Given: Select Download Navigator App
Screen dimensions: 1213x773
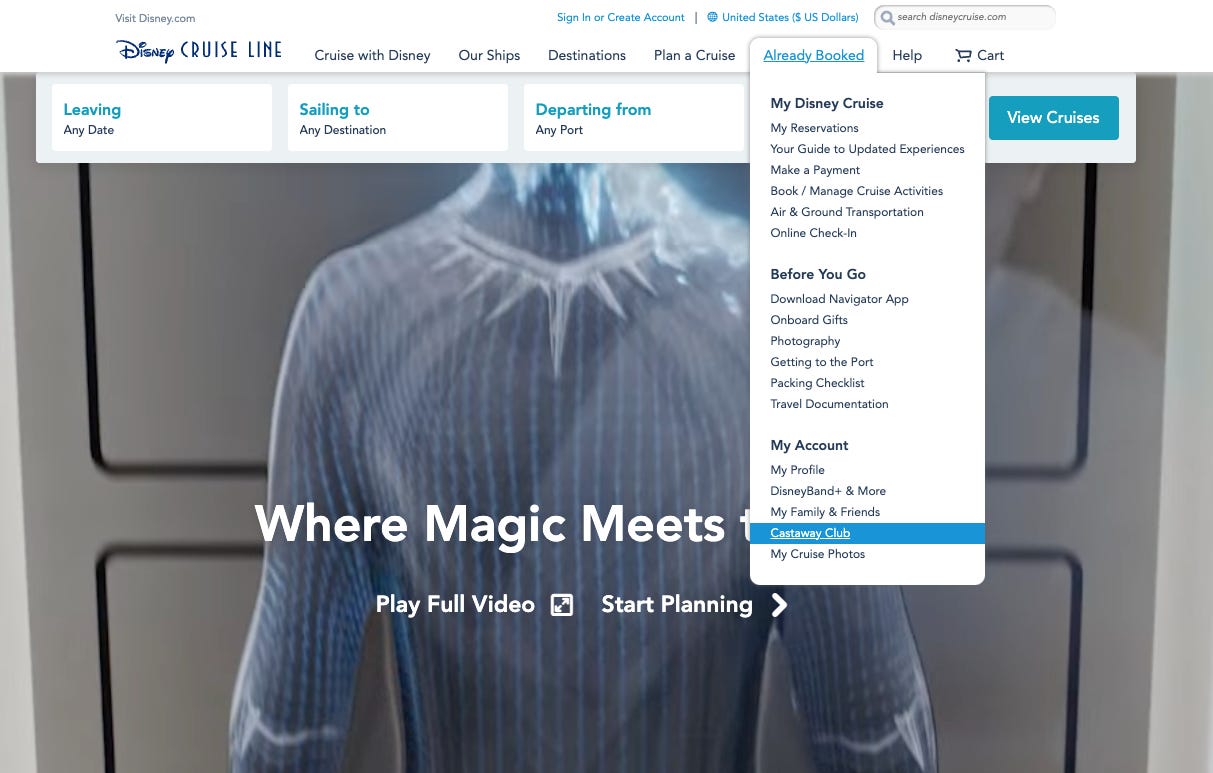Looking at the screenshot, I should pyautogui.click(x=839, y=299).
